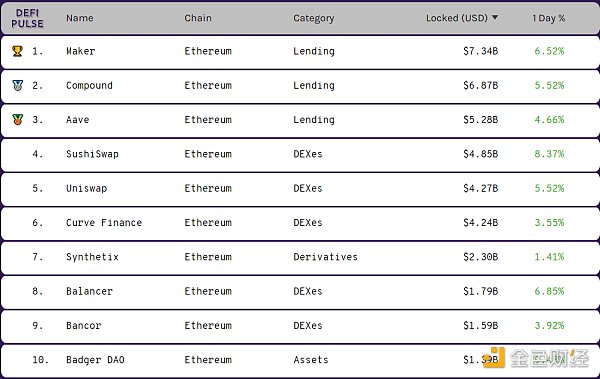Open the Maker project link
Screen dimensions: 600x379
tap(80, 51)
